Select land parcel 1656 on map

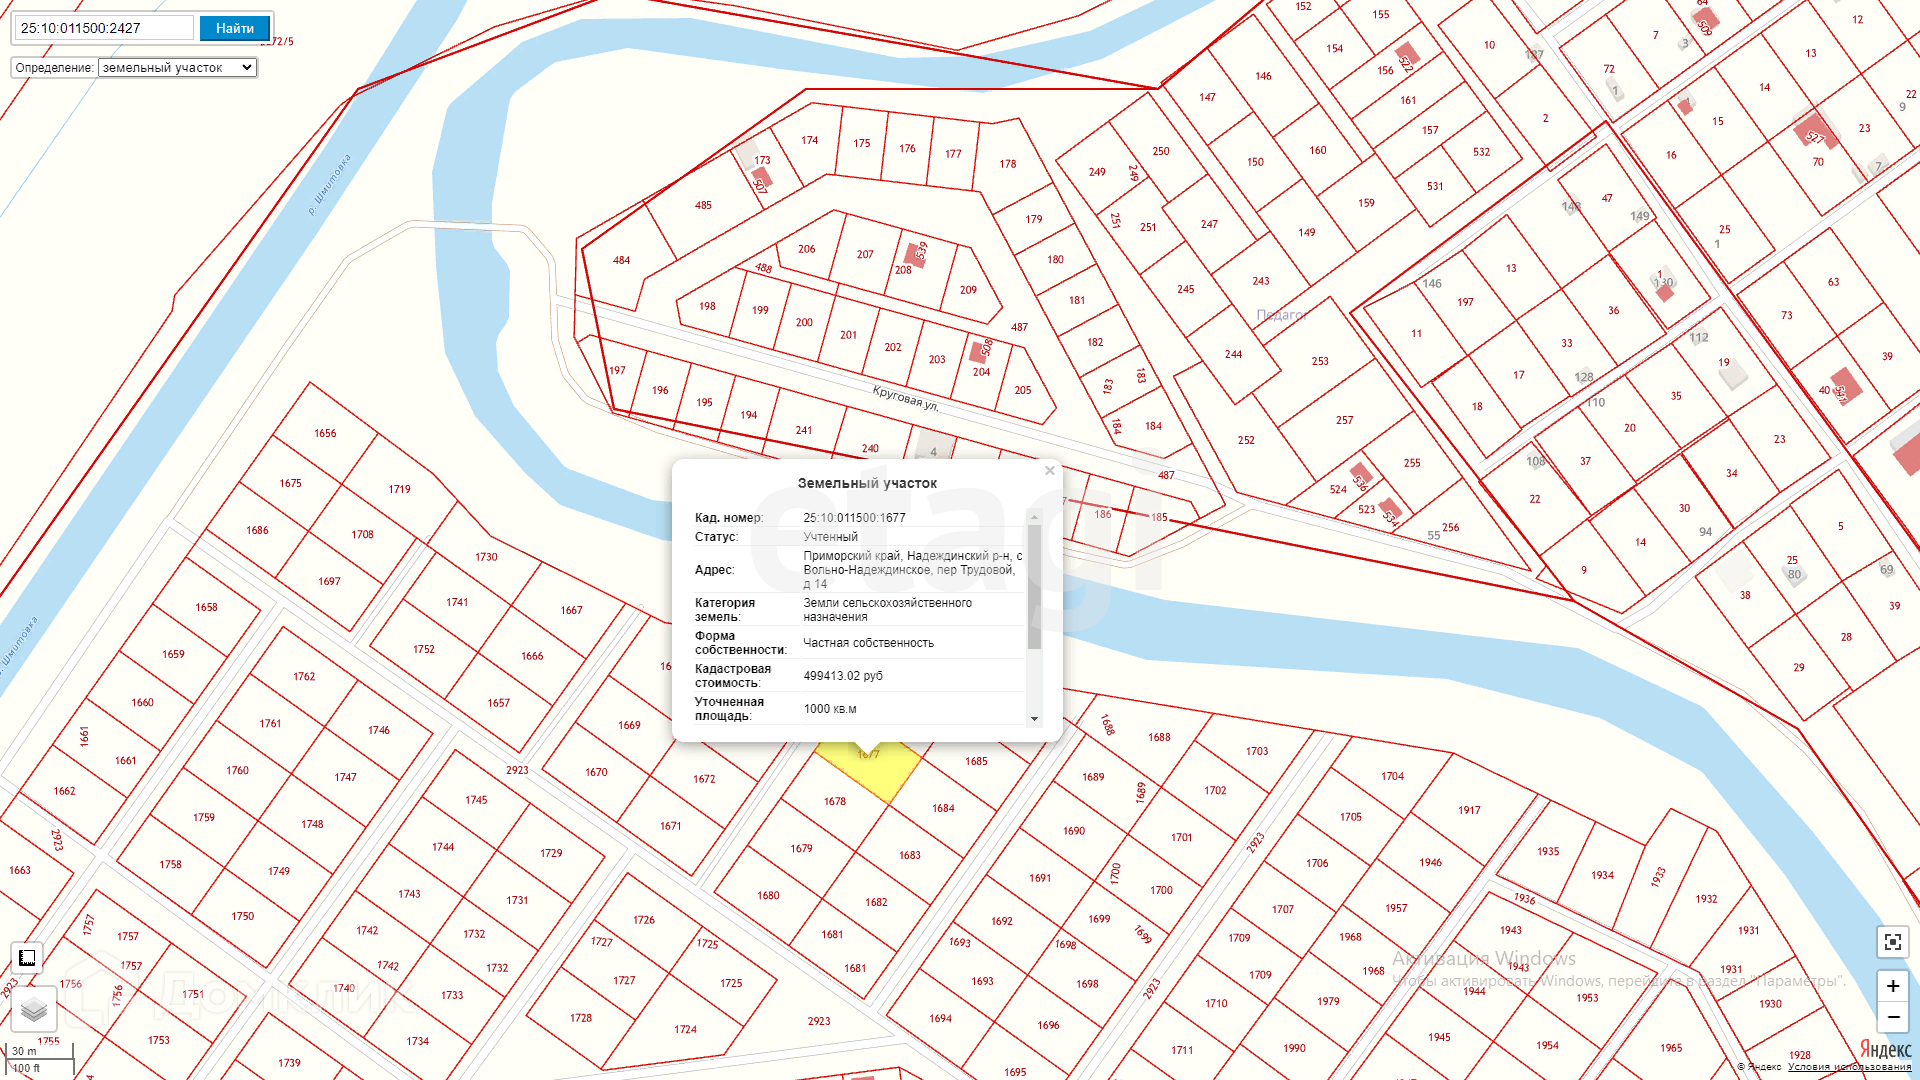pyautogui.click(x=325, y=433)
